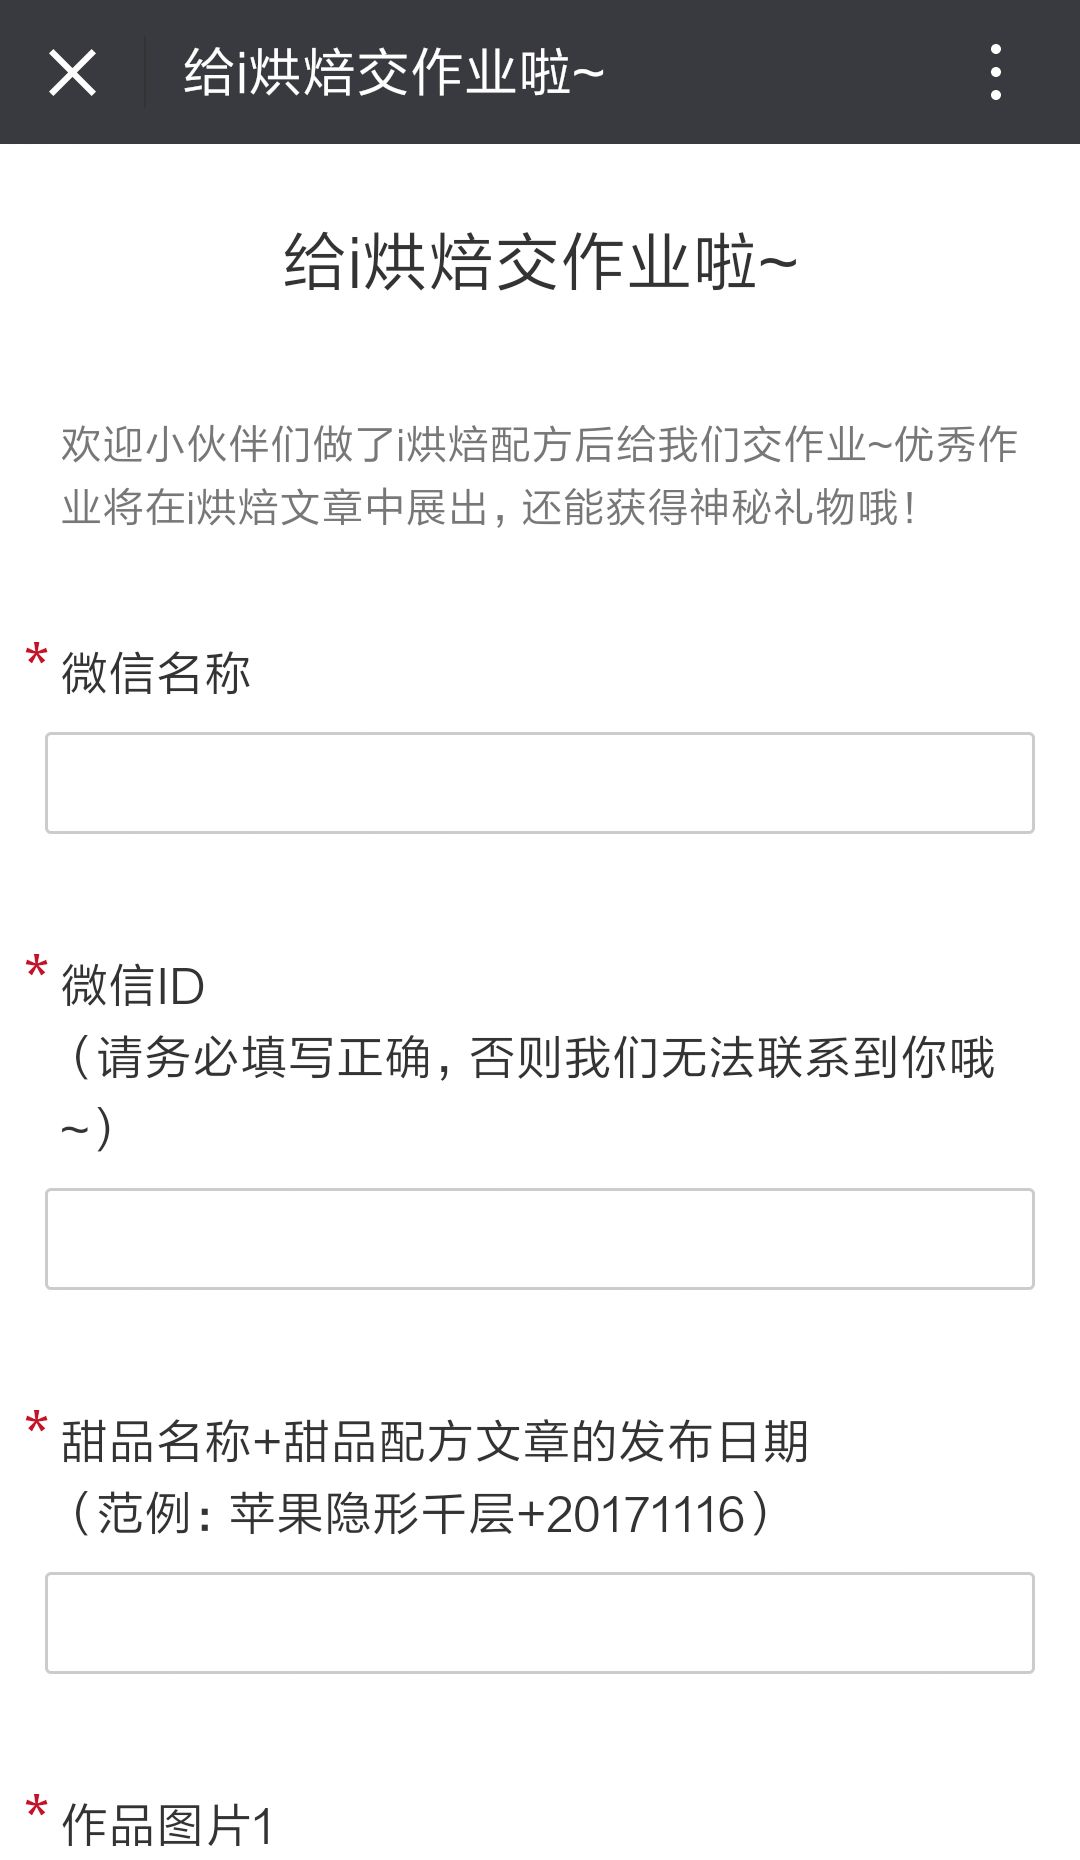The image size is (1080, 1860).
Task: Close the page with the X icon
Action: pyautogui.click(x=72, y=73)
